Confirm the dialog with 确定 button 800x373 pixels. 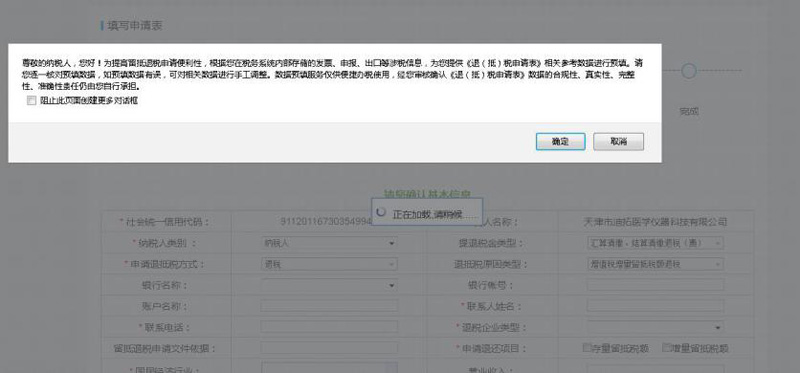click(560, 141)
